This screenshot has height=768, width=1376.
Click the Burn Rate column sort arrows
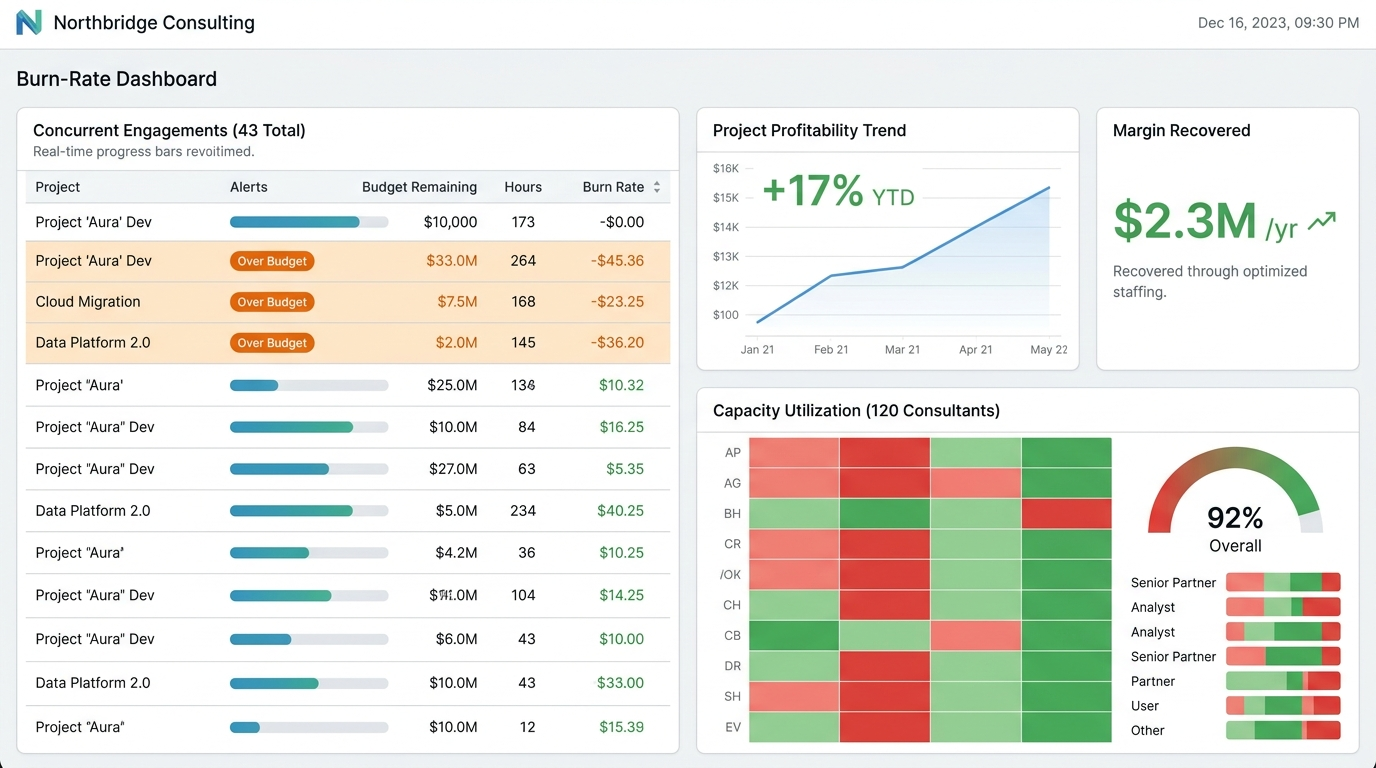657,187
